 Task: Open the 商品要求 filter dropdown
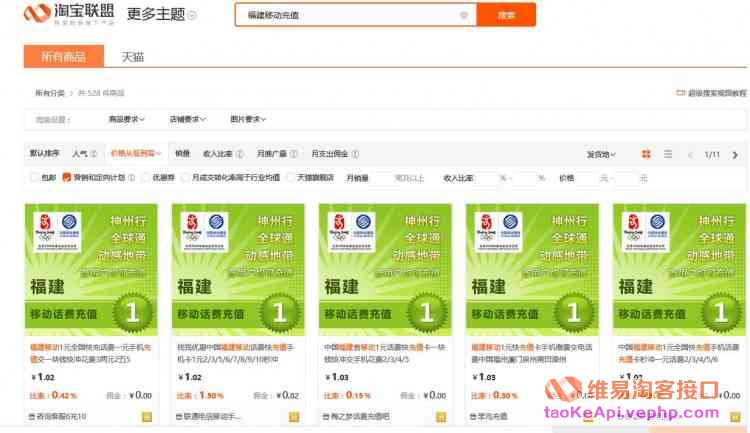pyautogui.click(x=127, y=119)
